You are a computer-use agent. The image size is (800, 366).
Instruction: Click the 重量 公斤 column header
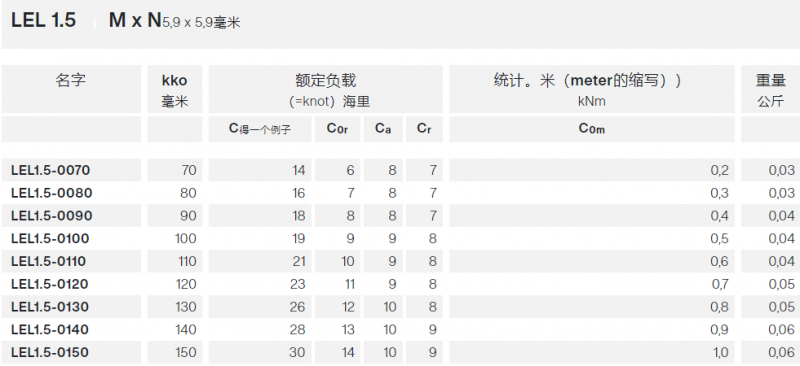[x=770, y=90]
